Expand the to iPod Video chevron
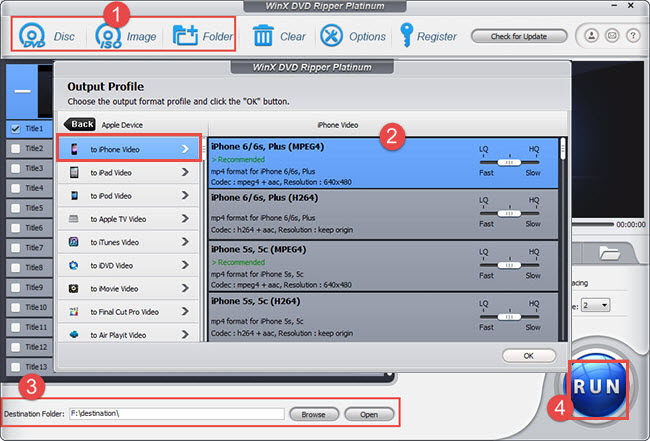The width and height of the screenshot is (650, 441). (x=185, y=196)
